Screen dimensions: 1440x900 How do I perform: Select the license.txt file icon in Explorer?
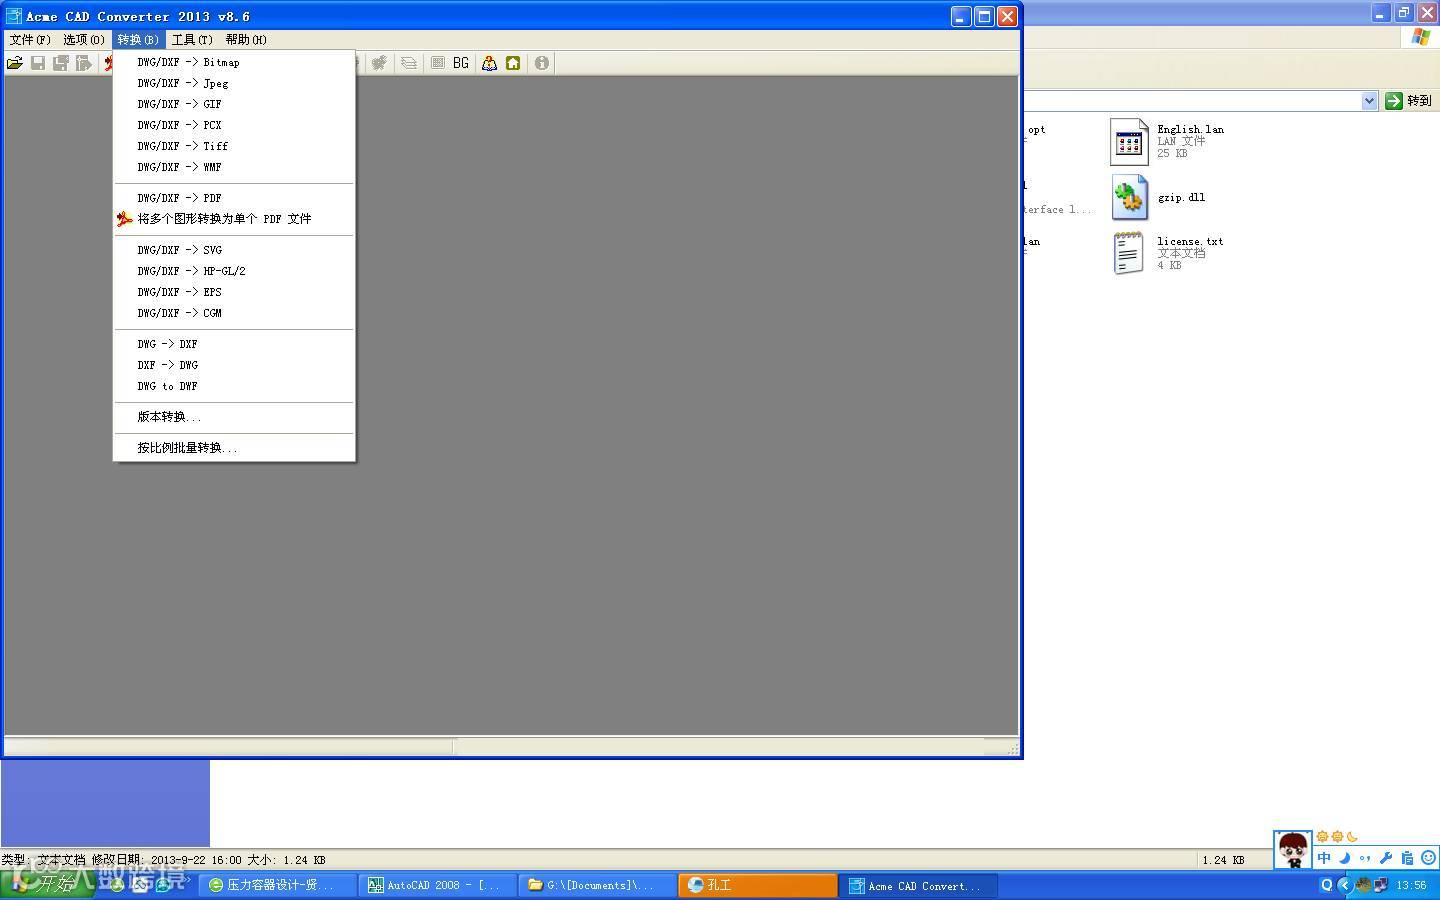(1129, 253)
